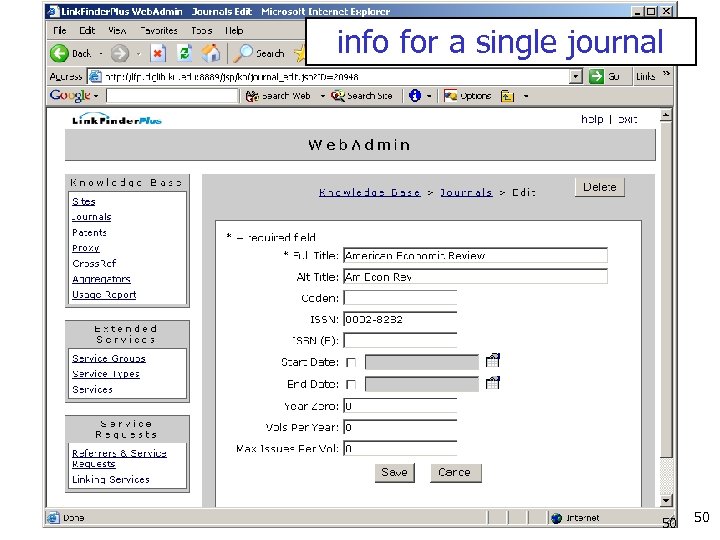Viewport: 720px width, 540px height.
Task: Click the Google toolbar logo
Action: [70, 95]
